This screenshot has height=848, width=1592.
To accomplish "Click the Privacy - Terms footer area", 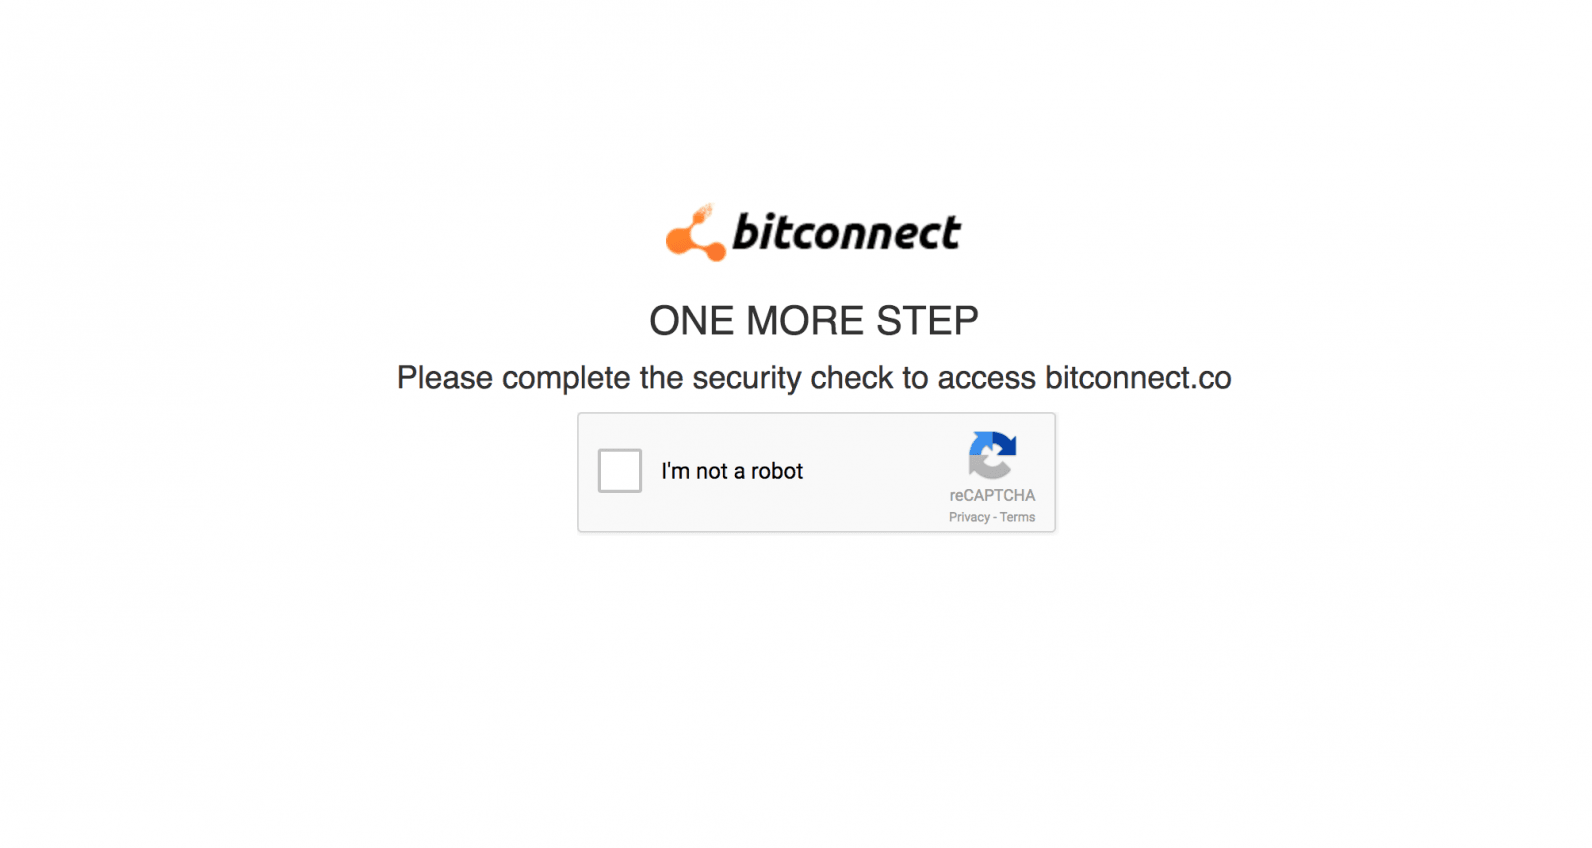I will tap(991, 517).
